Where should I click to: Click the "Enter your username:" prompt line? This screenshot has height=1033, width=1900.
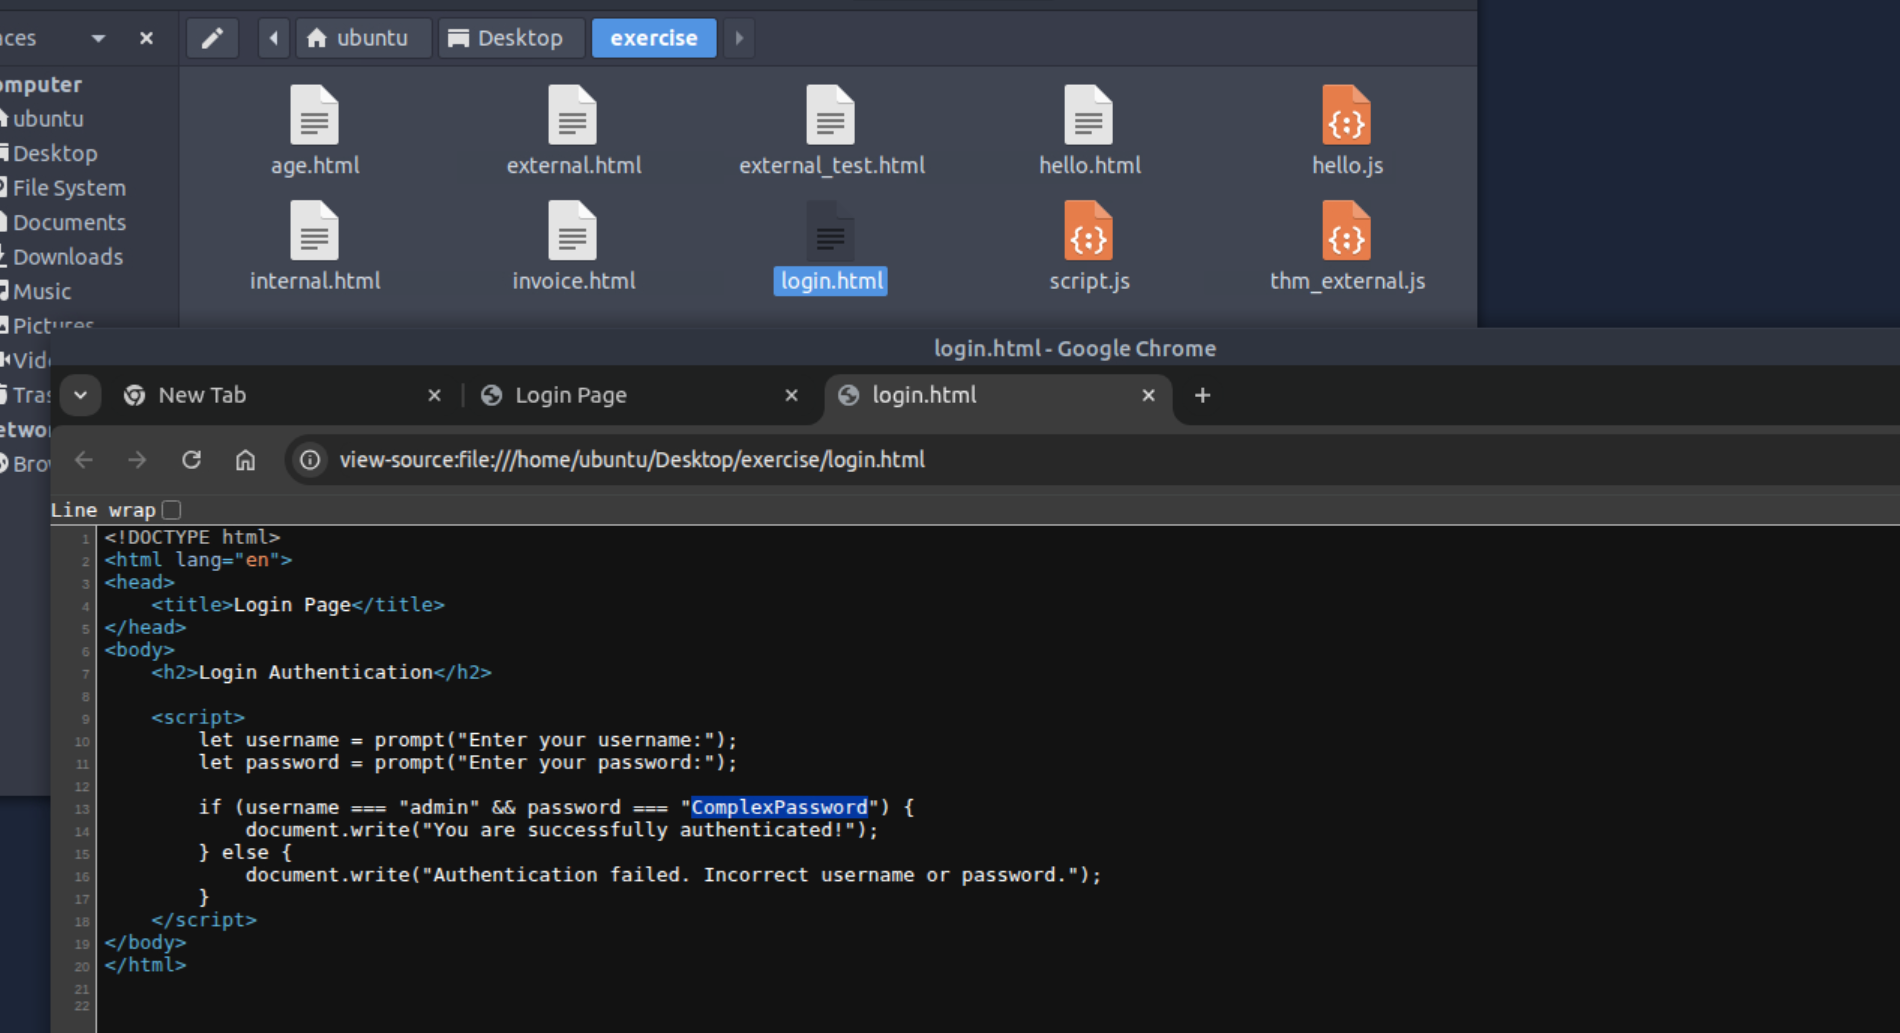click(x=468, y=740)
